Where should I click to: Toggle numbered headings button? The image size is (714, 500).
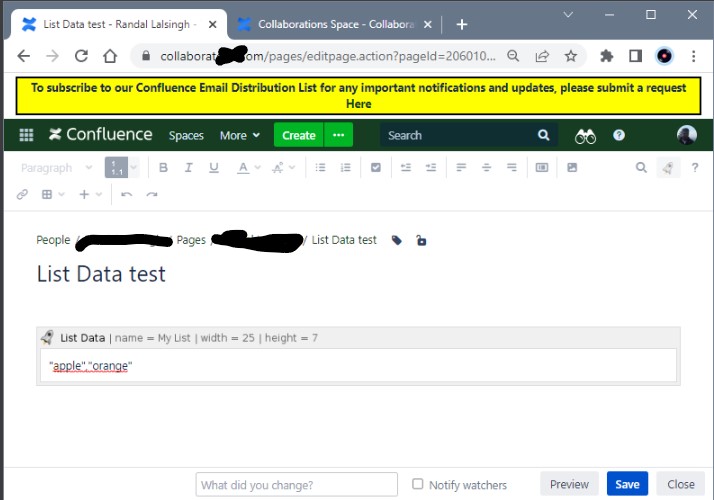tap(117, 168)
